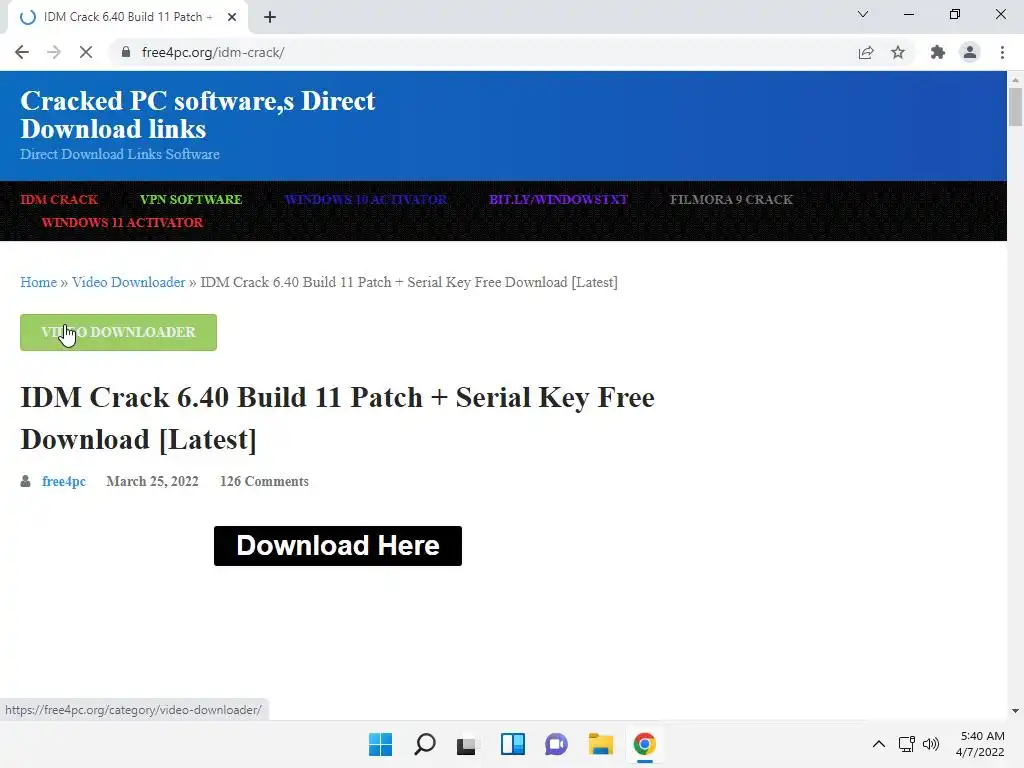Click the page vertical scrollbar thumb
Screen dimensions: 1024x768
click(x=1015, y=106)
